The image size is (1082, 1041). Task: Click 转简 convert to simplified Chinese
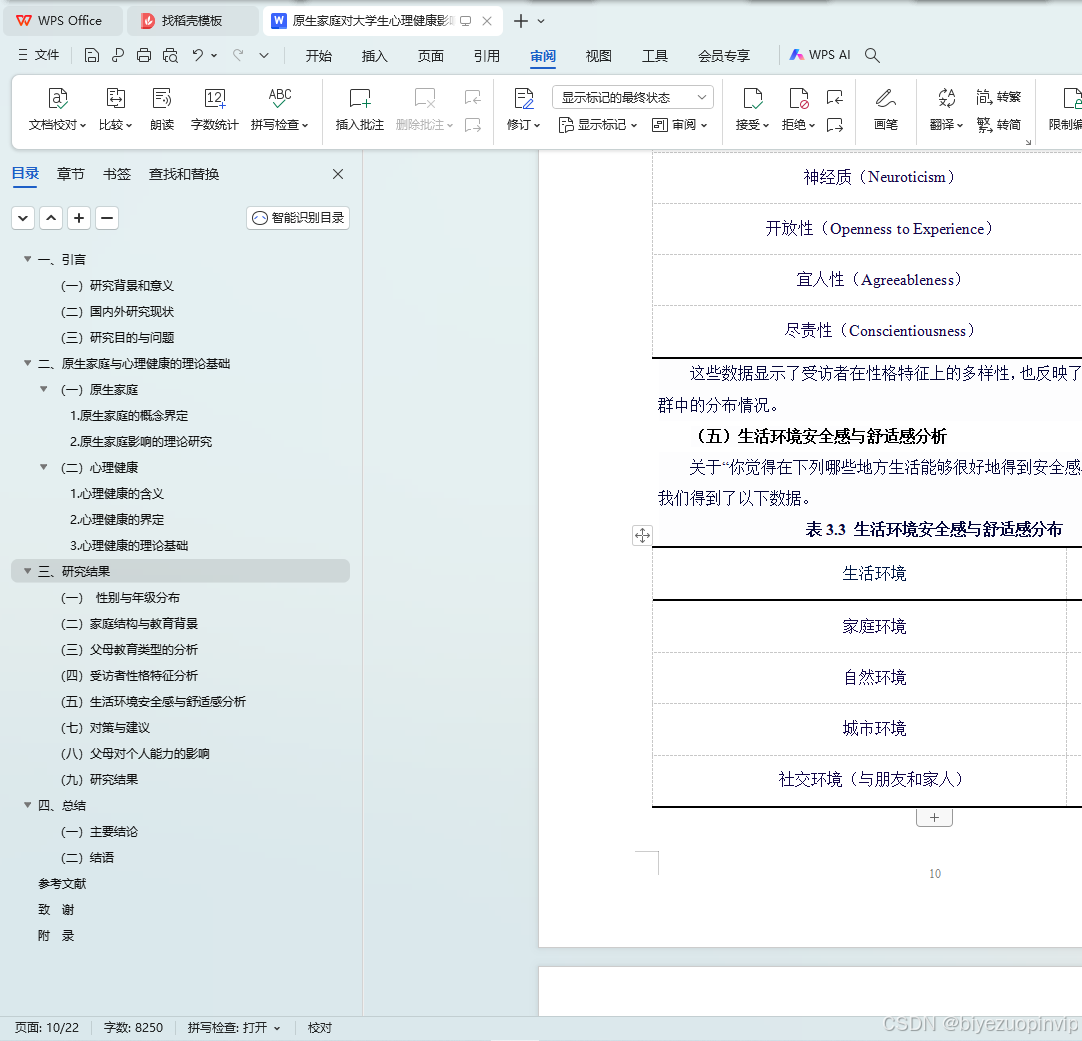pyautogui.click(x=999, y=125)
